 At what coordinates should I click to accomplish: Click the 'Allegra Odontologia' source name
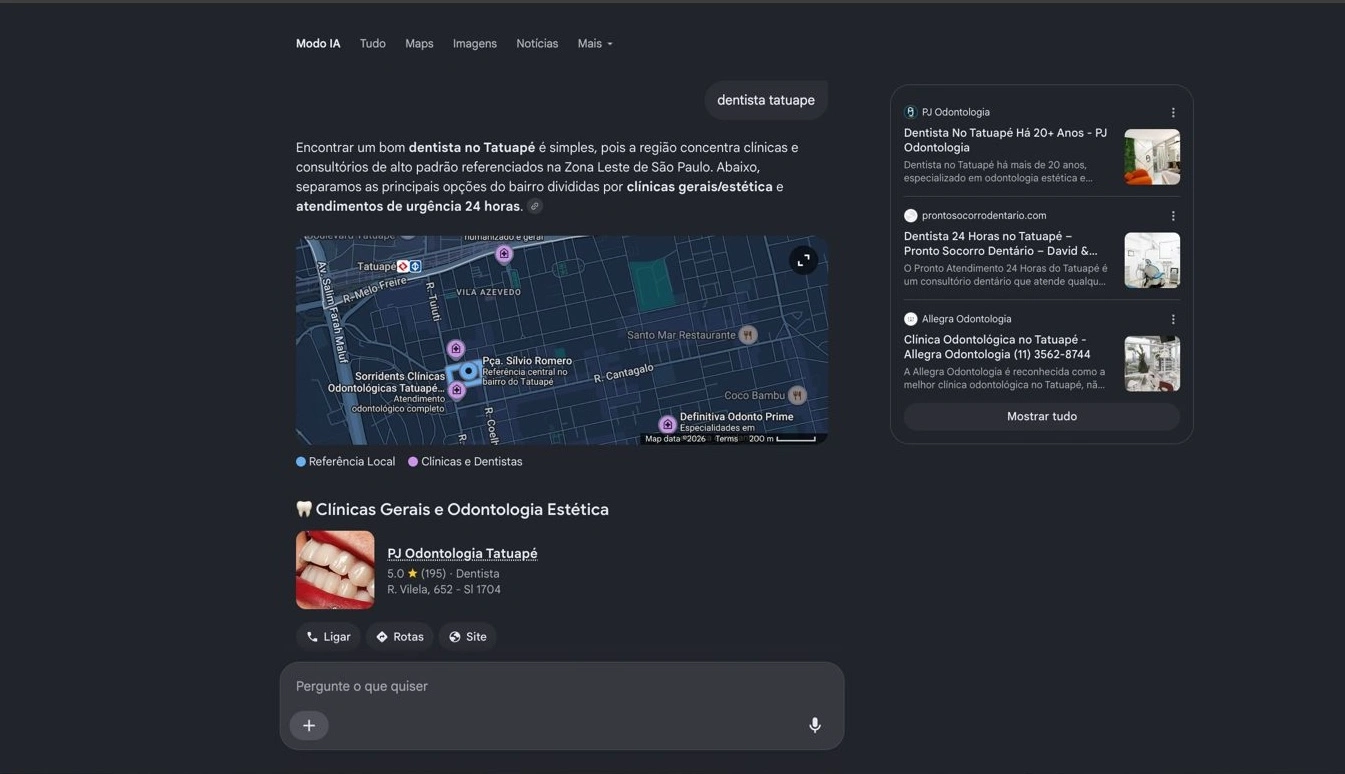pos(967,320)
